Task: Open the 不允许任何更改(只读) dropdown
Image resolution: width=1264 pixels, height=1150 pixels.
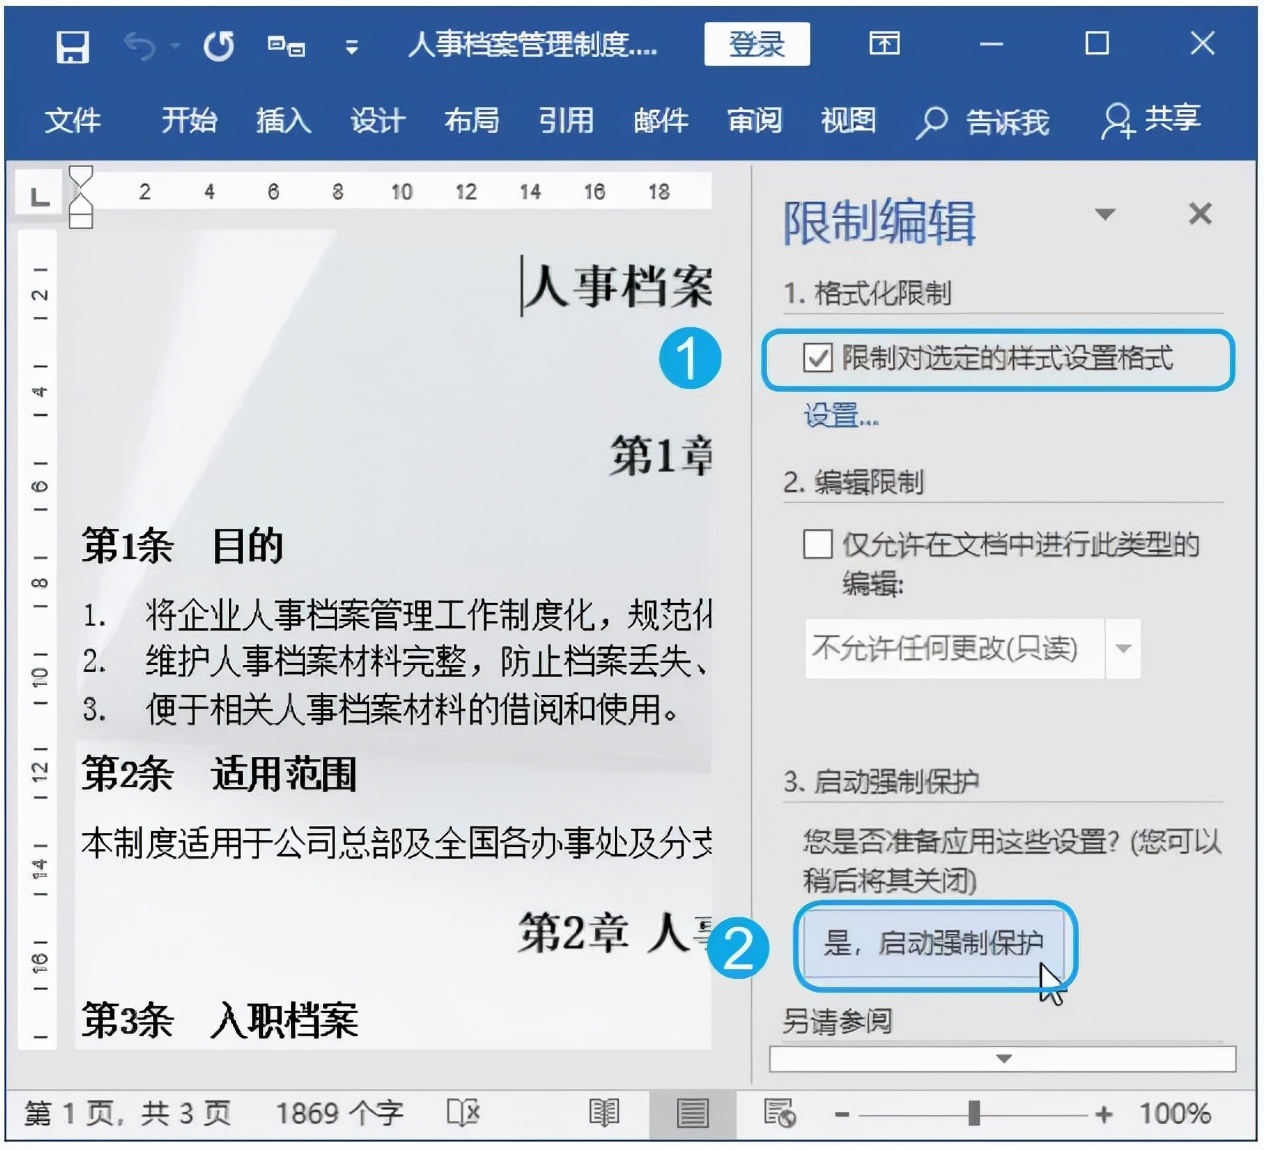Action: click(x=1121, y=648)
